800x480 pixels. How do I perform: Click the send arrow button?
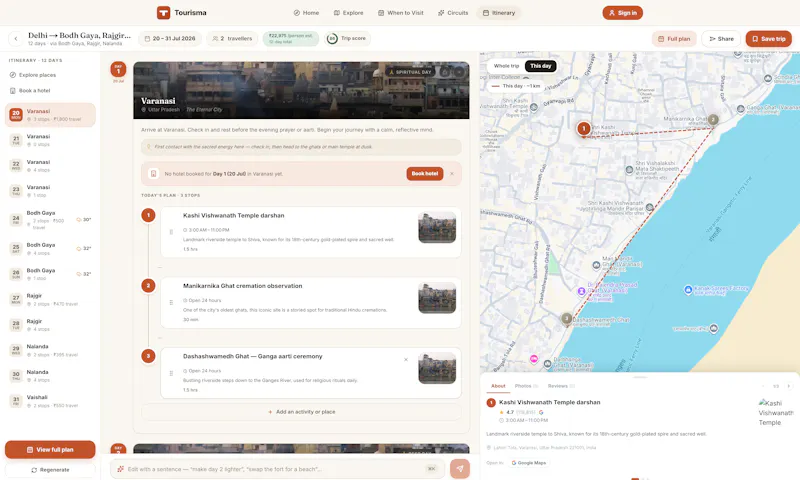(x=460, y=469)
